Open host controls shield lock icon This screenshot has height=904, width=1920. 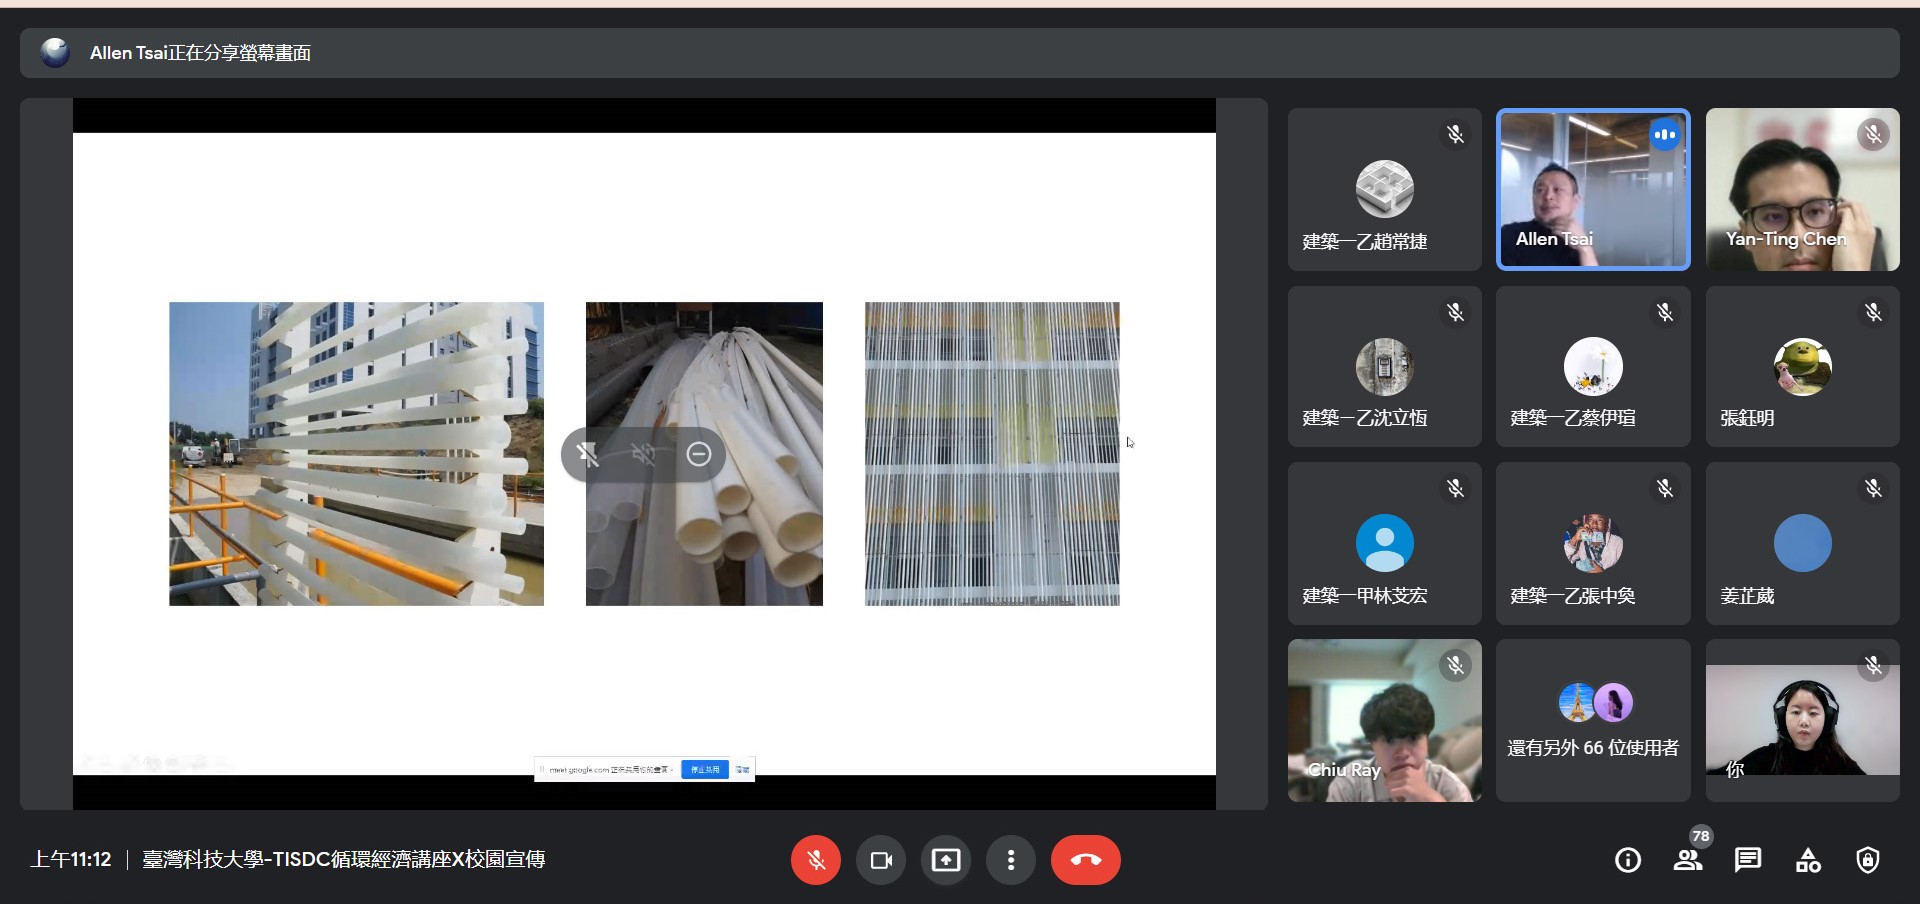click(x=1868, y=860)
